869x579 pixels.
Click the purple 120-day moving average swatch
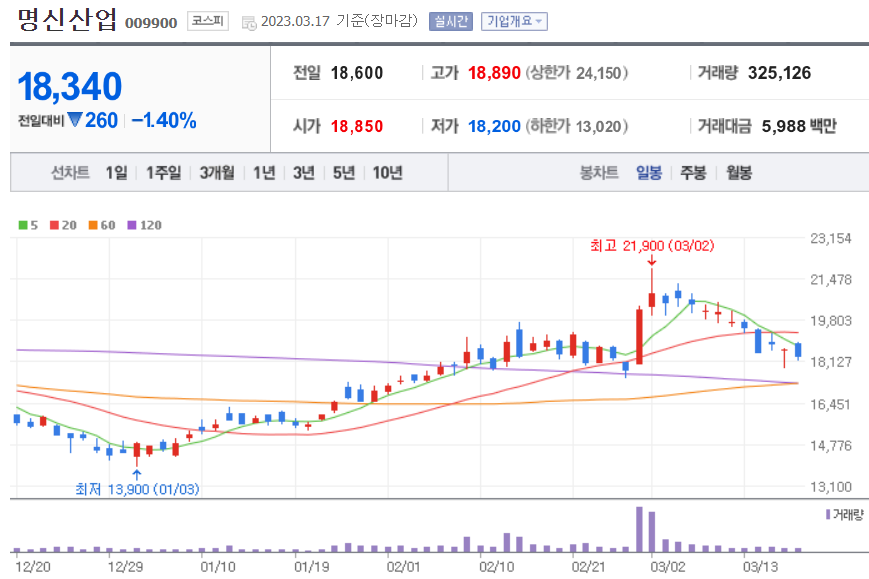[x=132, y=225]
